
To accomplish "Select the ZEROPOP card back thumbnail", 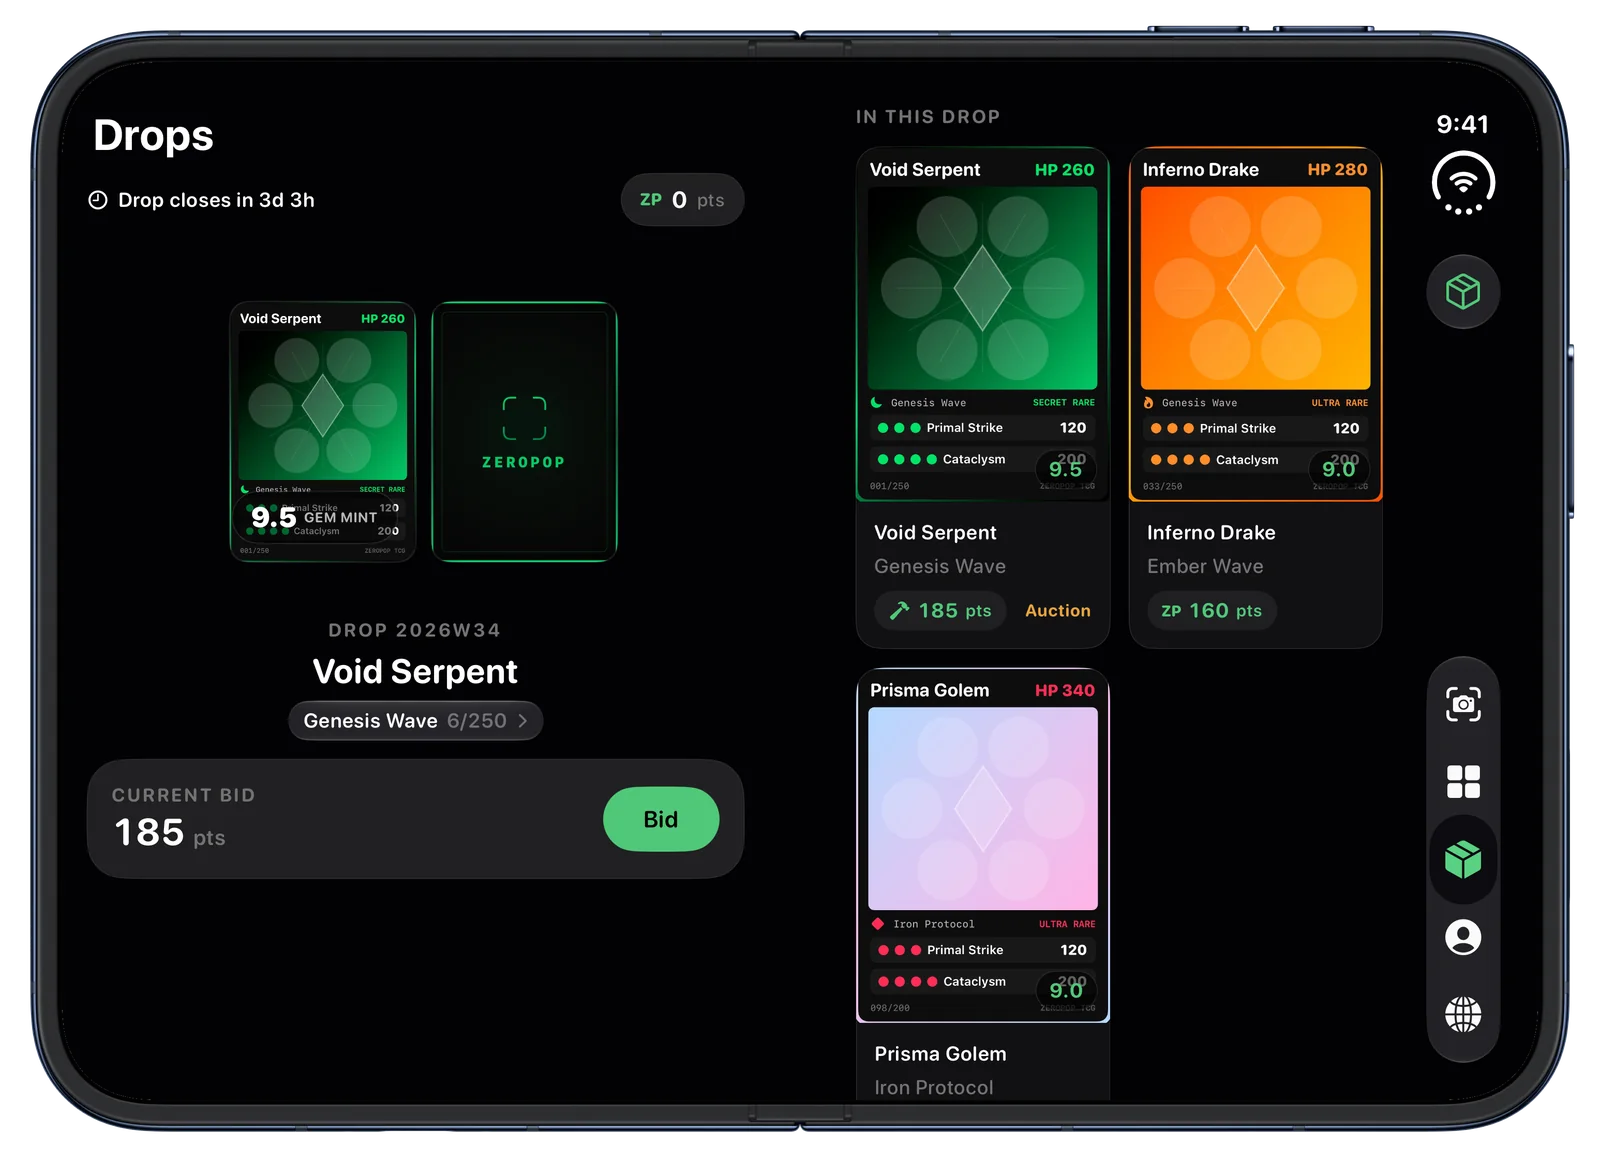I will tap(524, 431).
